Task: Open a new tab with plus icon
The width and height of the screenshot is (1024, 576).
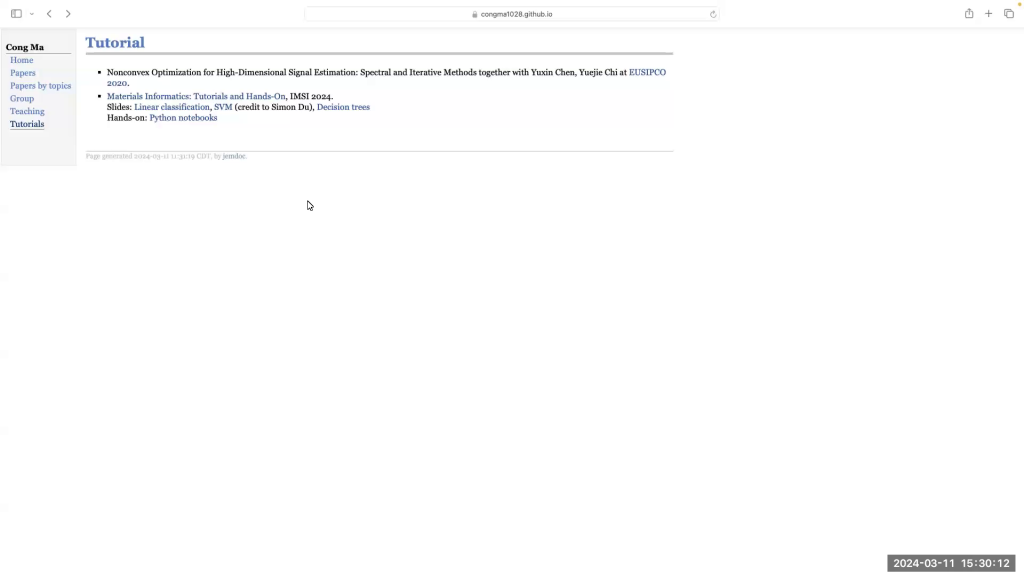Action: click(x=988, y=14)
